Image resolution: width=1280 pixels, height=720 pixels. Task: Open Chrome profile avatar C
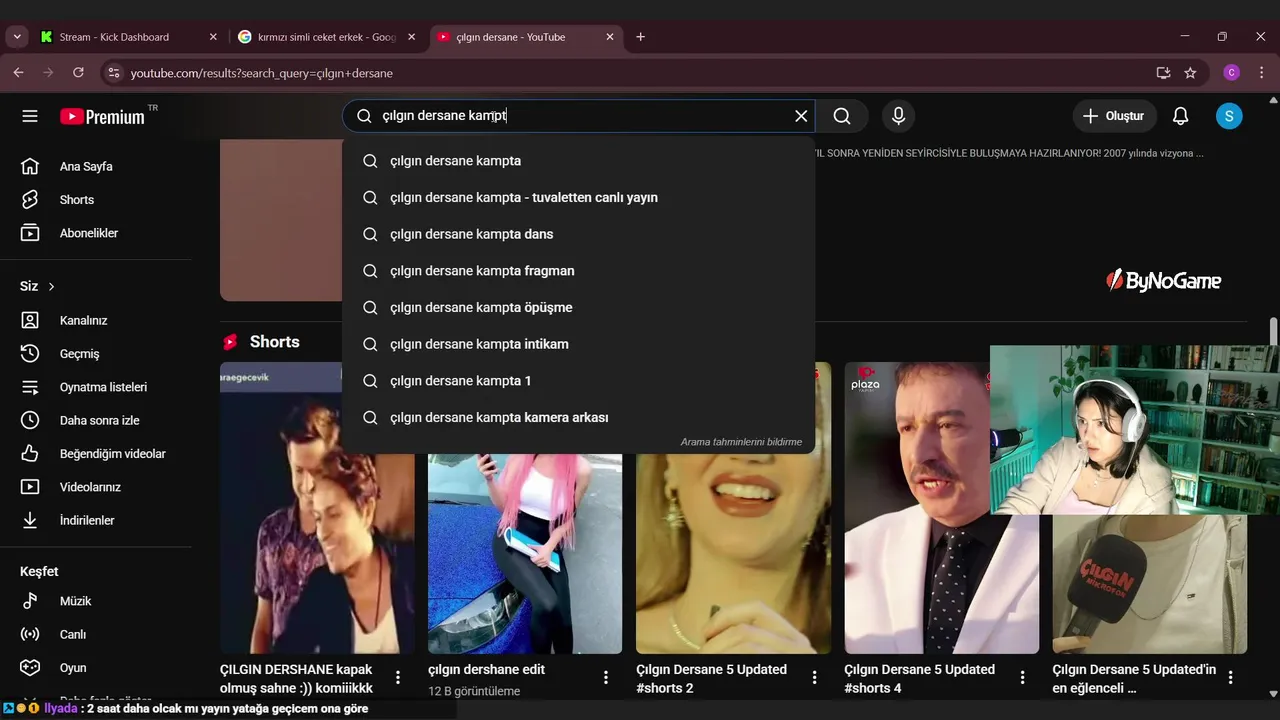pos(1232,73)
